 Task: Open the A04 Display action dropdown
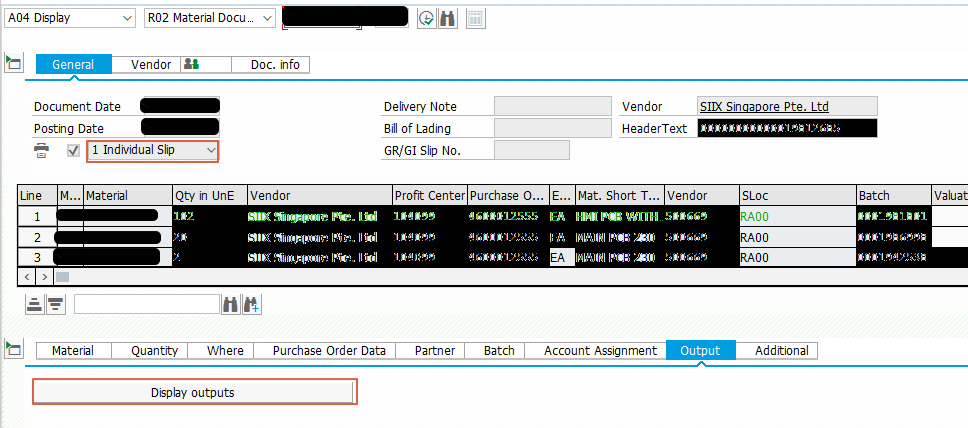tap(70, 18)
